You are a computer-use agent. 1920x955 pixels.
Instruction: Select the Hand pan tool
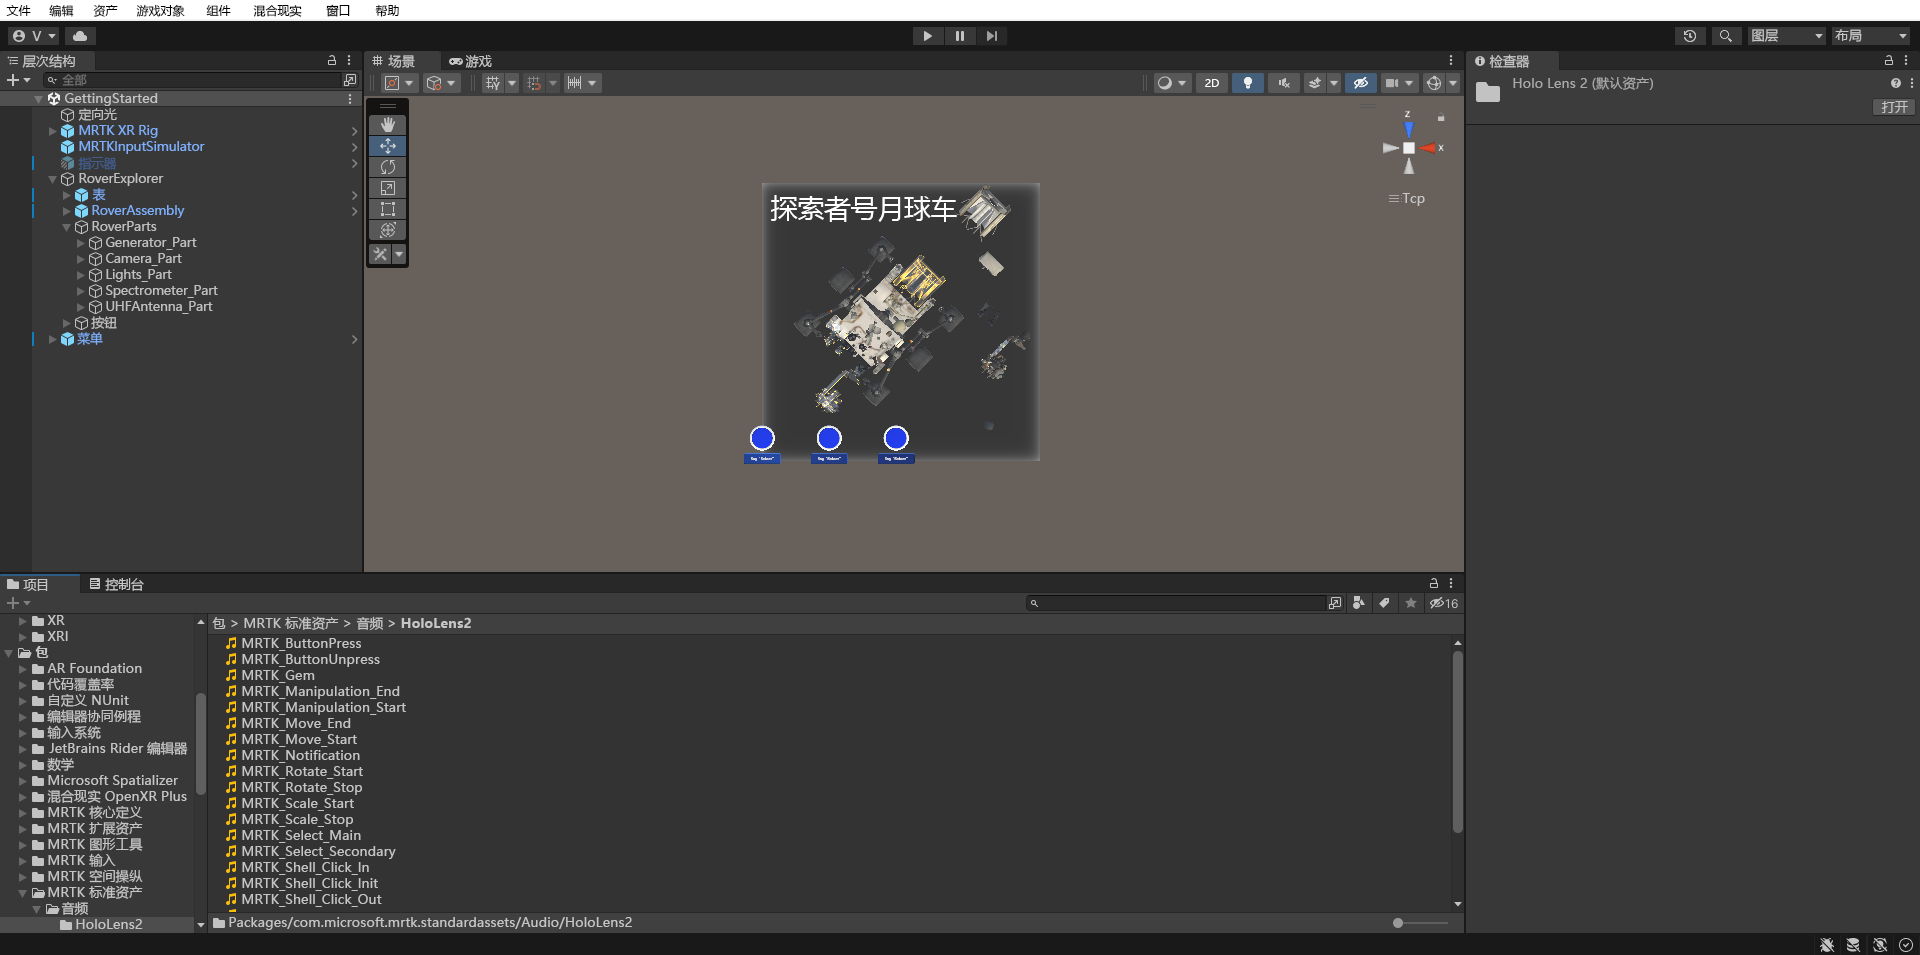(x=387, y=124)
